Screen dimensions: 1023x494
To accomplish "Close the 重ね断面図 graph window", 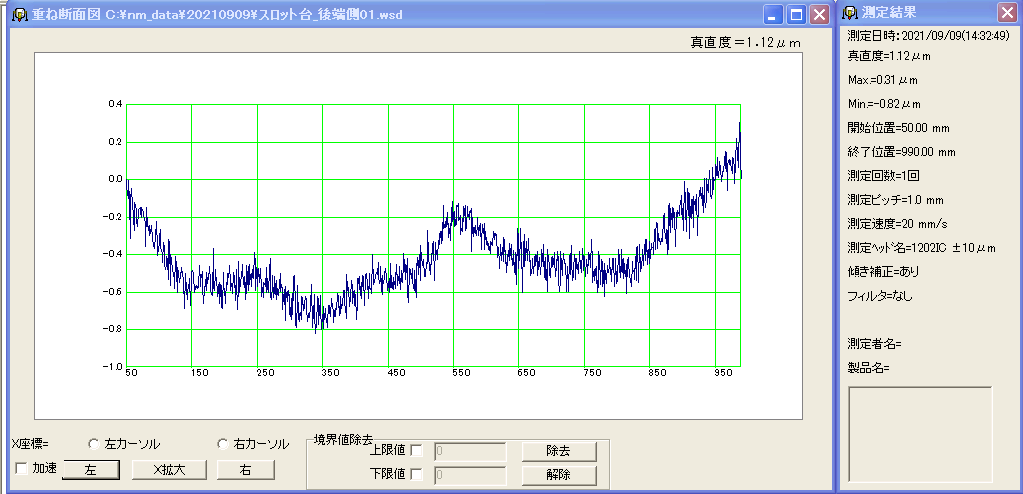I will tap(819, 14).
